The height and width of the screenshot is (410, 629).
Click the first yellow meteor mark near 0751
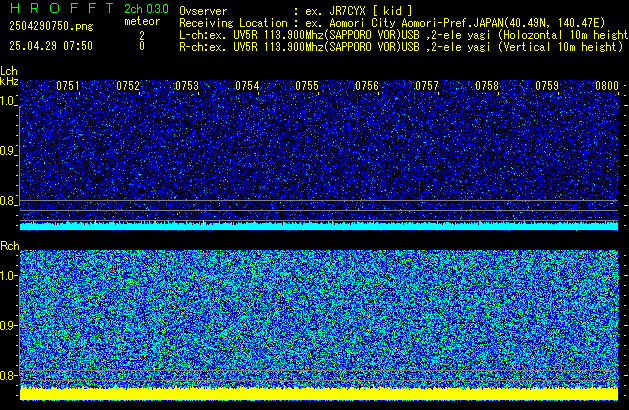[95, 225]
